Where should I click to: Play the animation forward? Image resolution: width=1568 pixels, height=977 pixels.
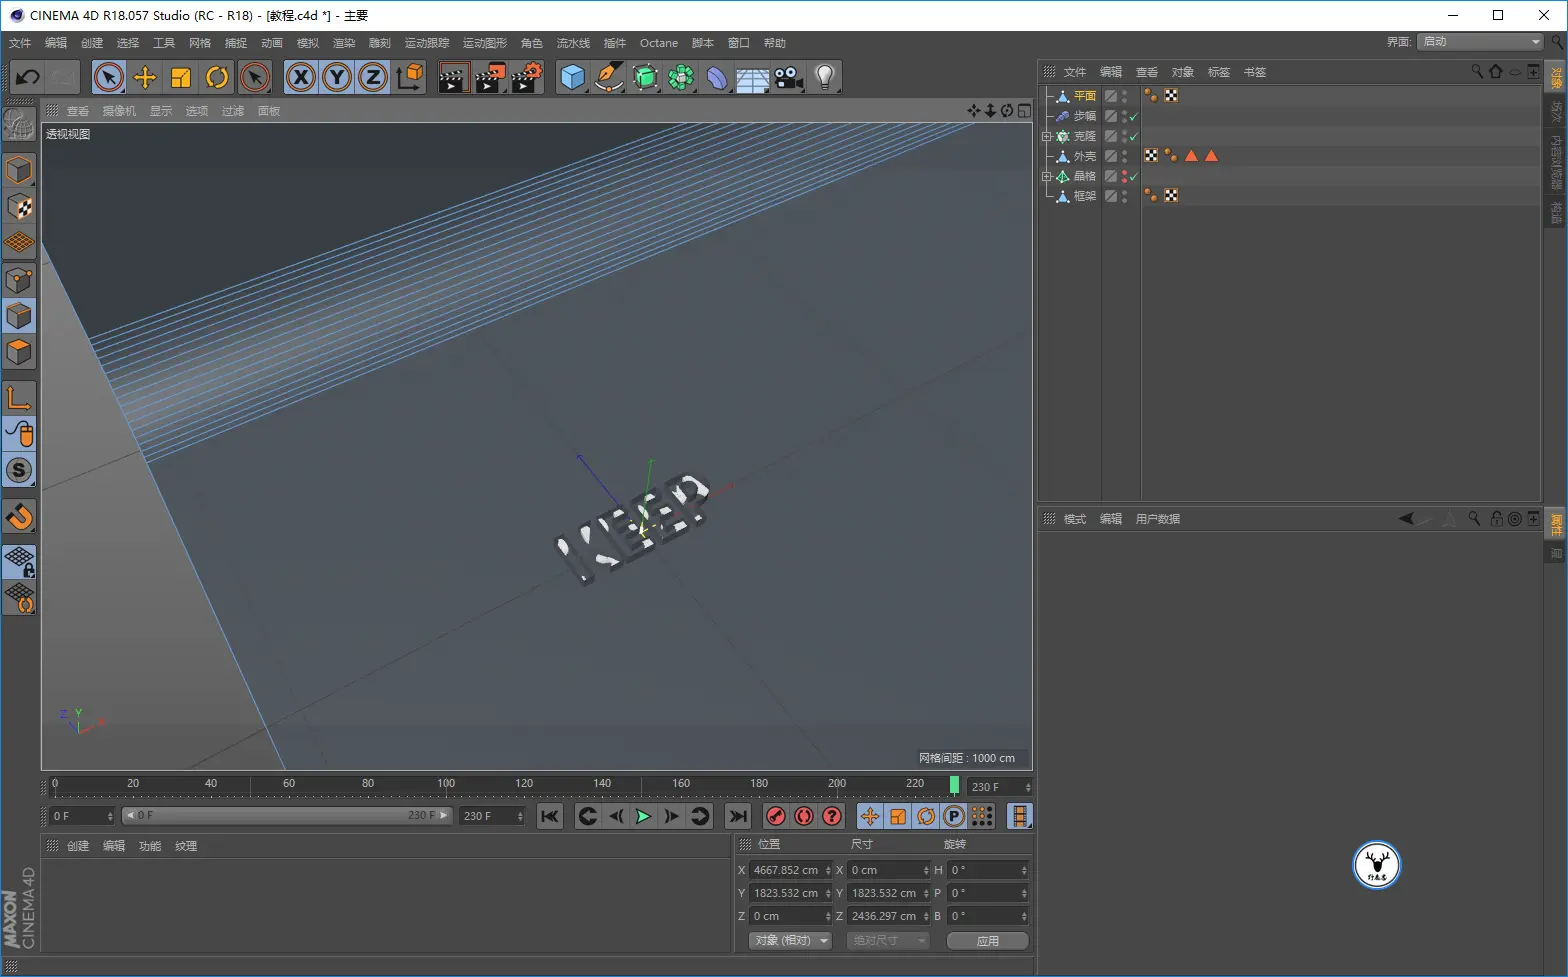(643, 816)
